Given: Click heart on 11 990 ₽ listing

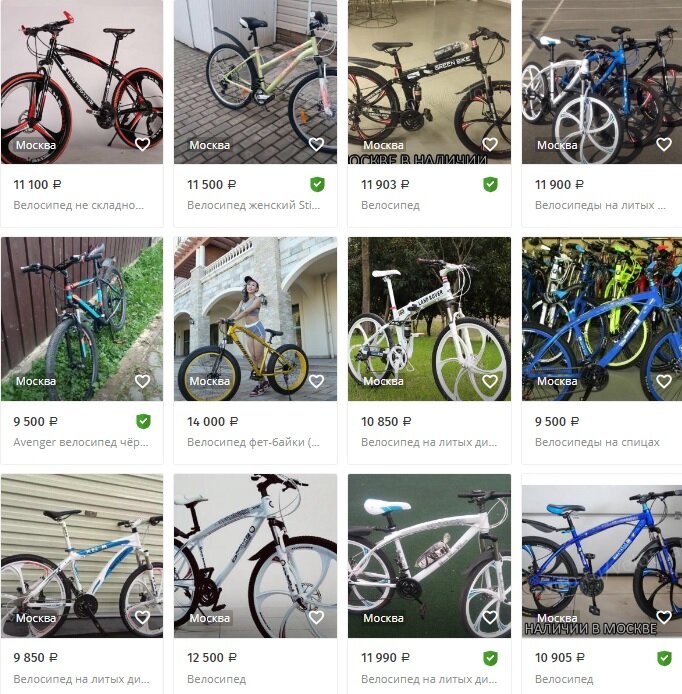Looking at the screenshot, I should [490, 617].
